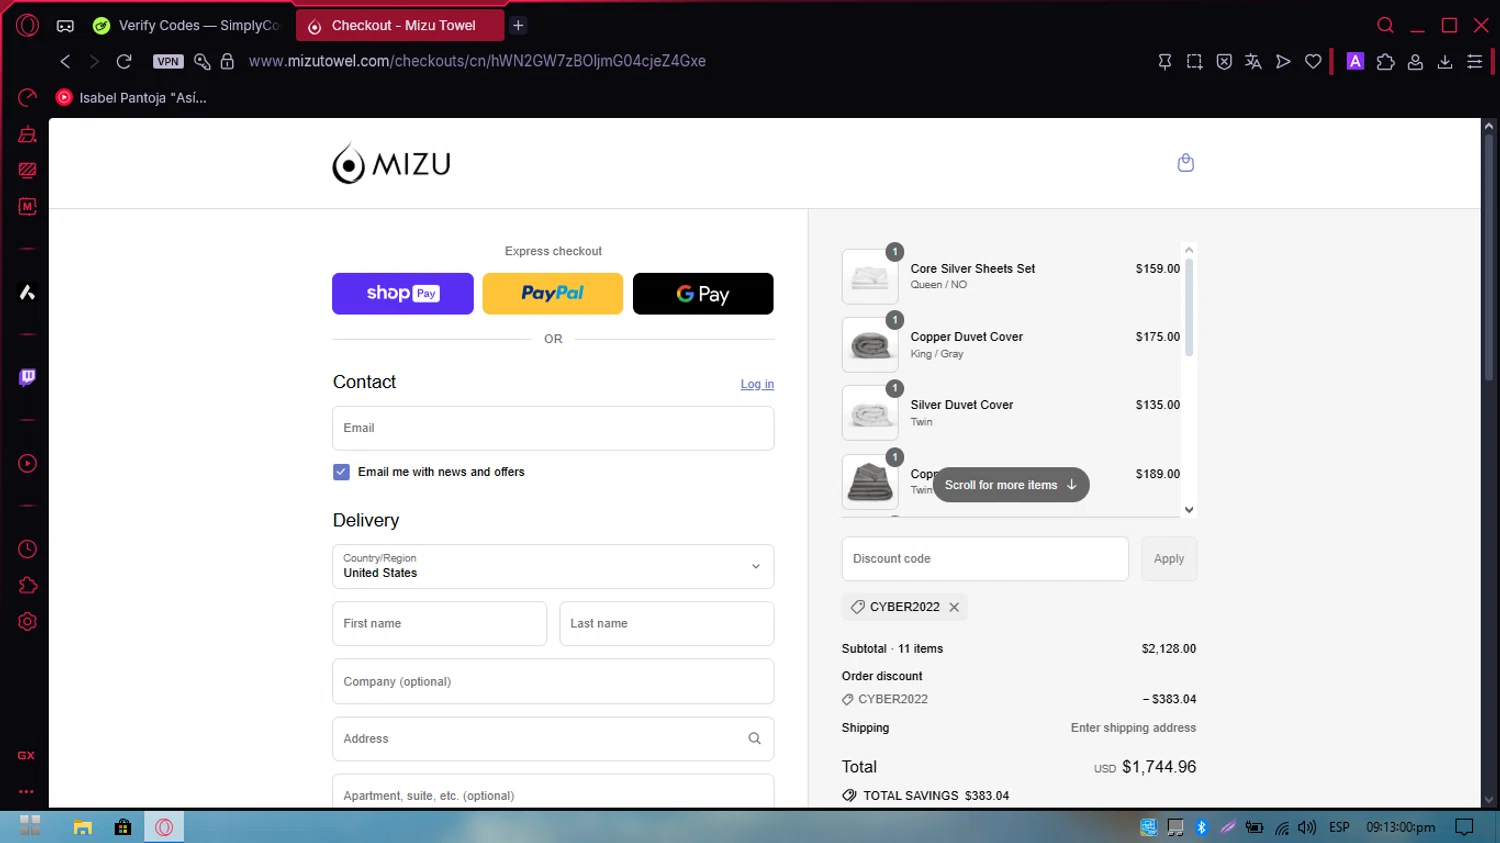Open the Opera main menu icon
The width and height of the screenshot is (1500, 843).
[x=27, y=25]
